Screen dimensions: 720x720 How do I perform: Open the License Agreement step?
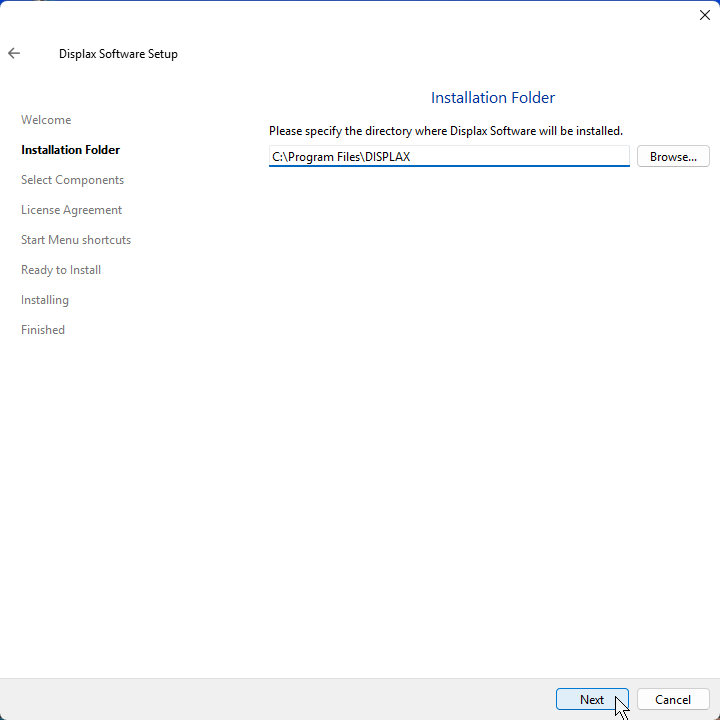(71, 210)
